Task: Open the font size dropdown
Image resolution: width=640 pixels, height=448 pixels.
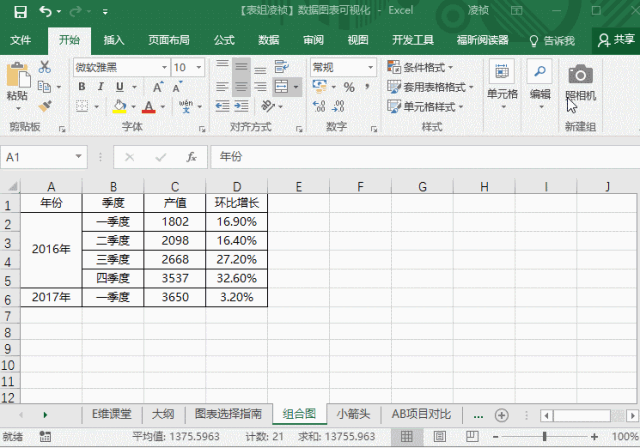Action: 199,67
